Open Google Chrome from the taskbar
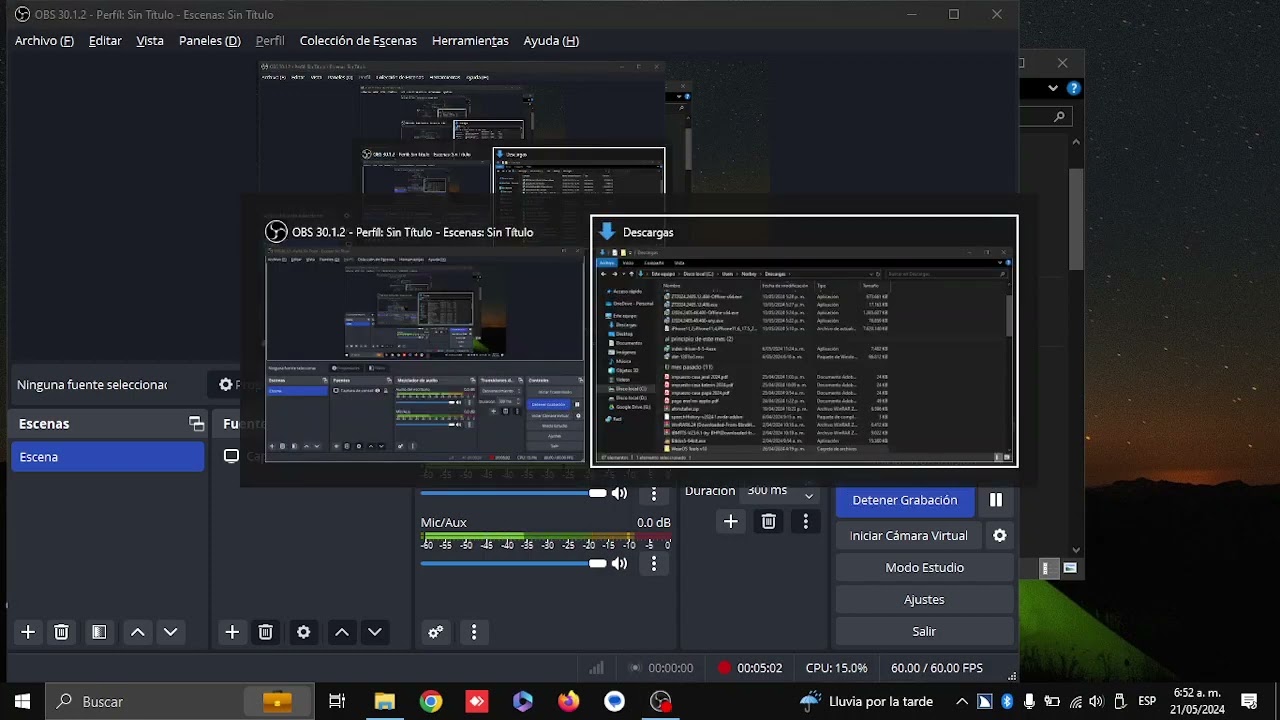Screen dimensions: 1280x720 [431, 702]
